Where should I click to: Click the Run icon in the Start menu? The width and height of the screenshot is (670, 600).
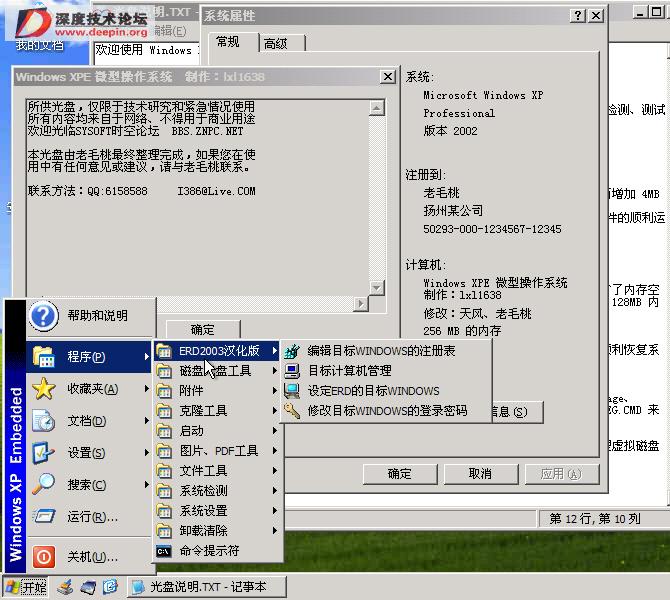(44, 517)
